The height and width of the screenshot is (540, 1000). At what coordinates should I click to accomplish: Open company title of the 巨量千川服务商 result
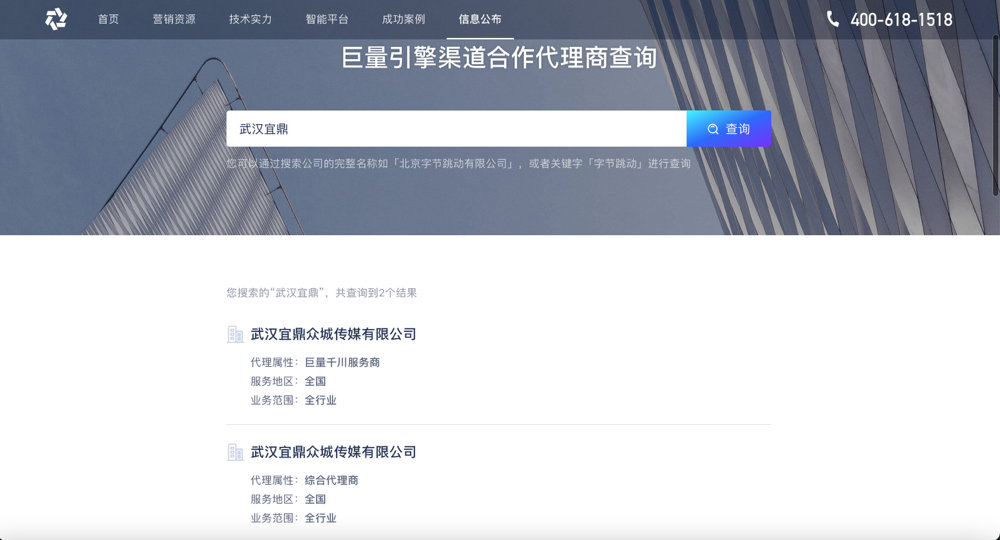[x=333, y=334]
